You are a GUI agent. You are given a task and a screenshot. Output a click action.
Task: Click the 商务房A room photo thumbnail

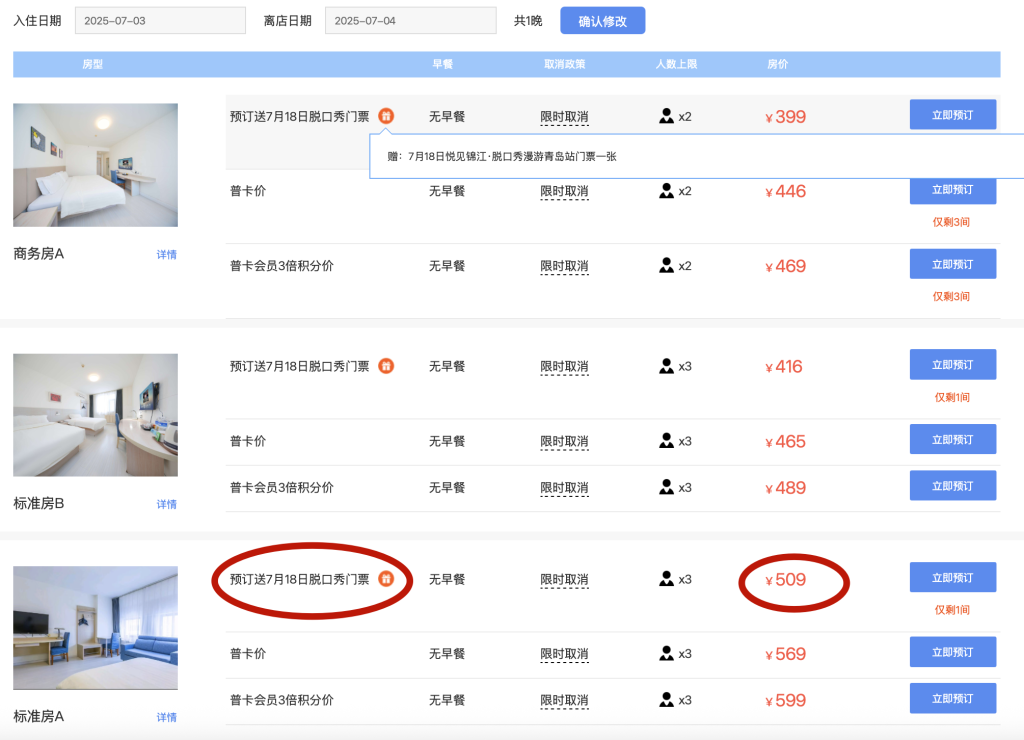(x=95, y=165)
